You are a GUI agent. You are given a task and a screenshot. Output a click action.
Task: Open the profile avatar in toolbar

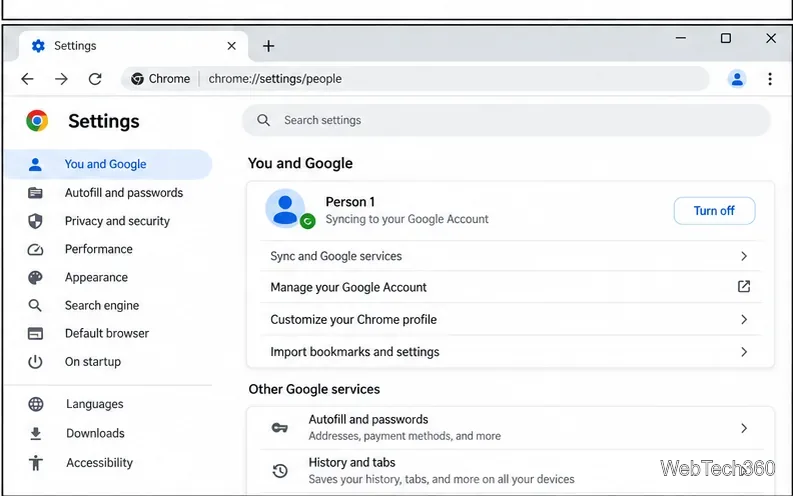click(x=737, y=79)
